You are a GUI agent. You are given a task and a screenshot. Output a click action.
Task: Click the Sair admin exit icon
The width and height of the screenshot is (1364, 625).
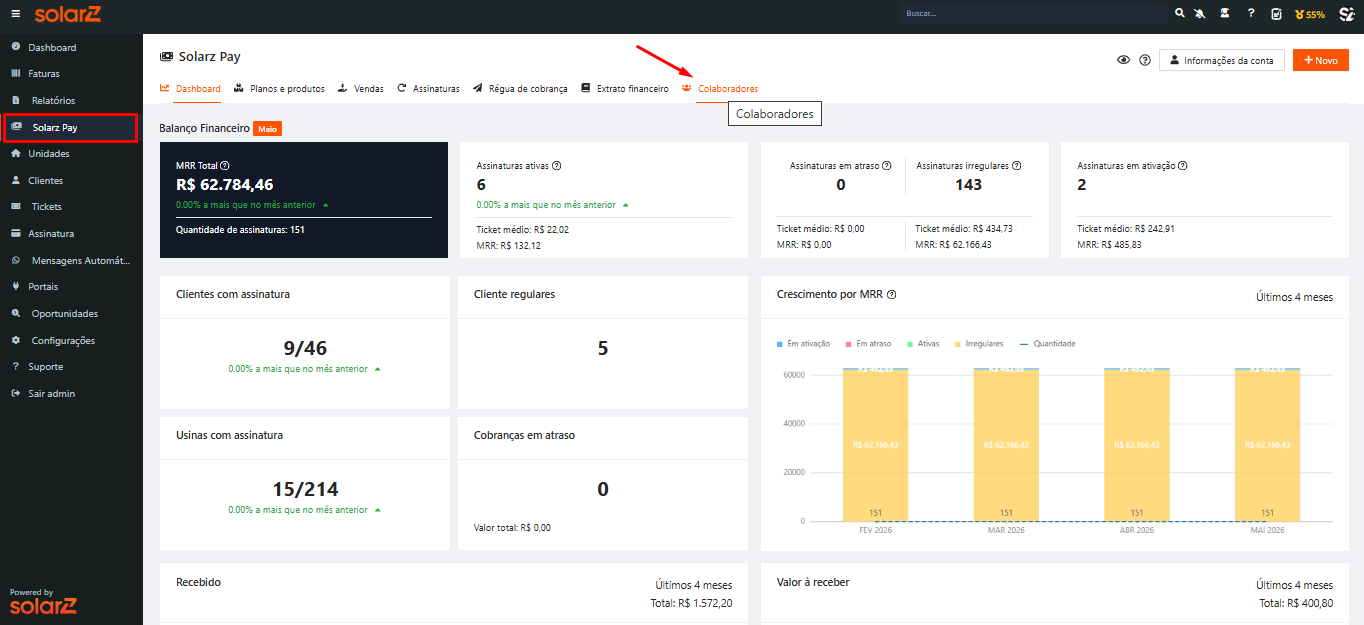[x=16, y=393]
